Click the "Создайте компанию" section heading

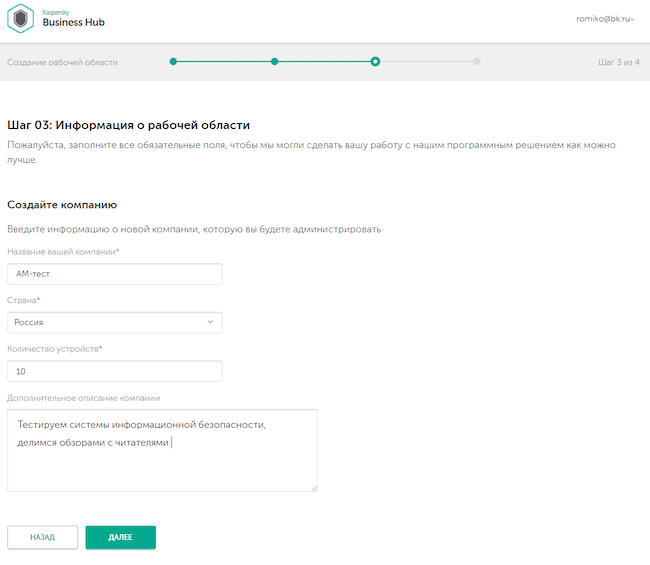pyautogui.click(x=62, y=205)
